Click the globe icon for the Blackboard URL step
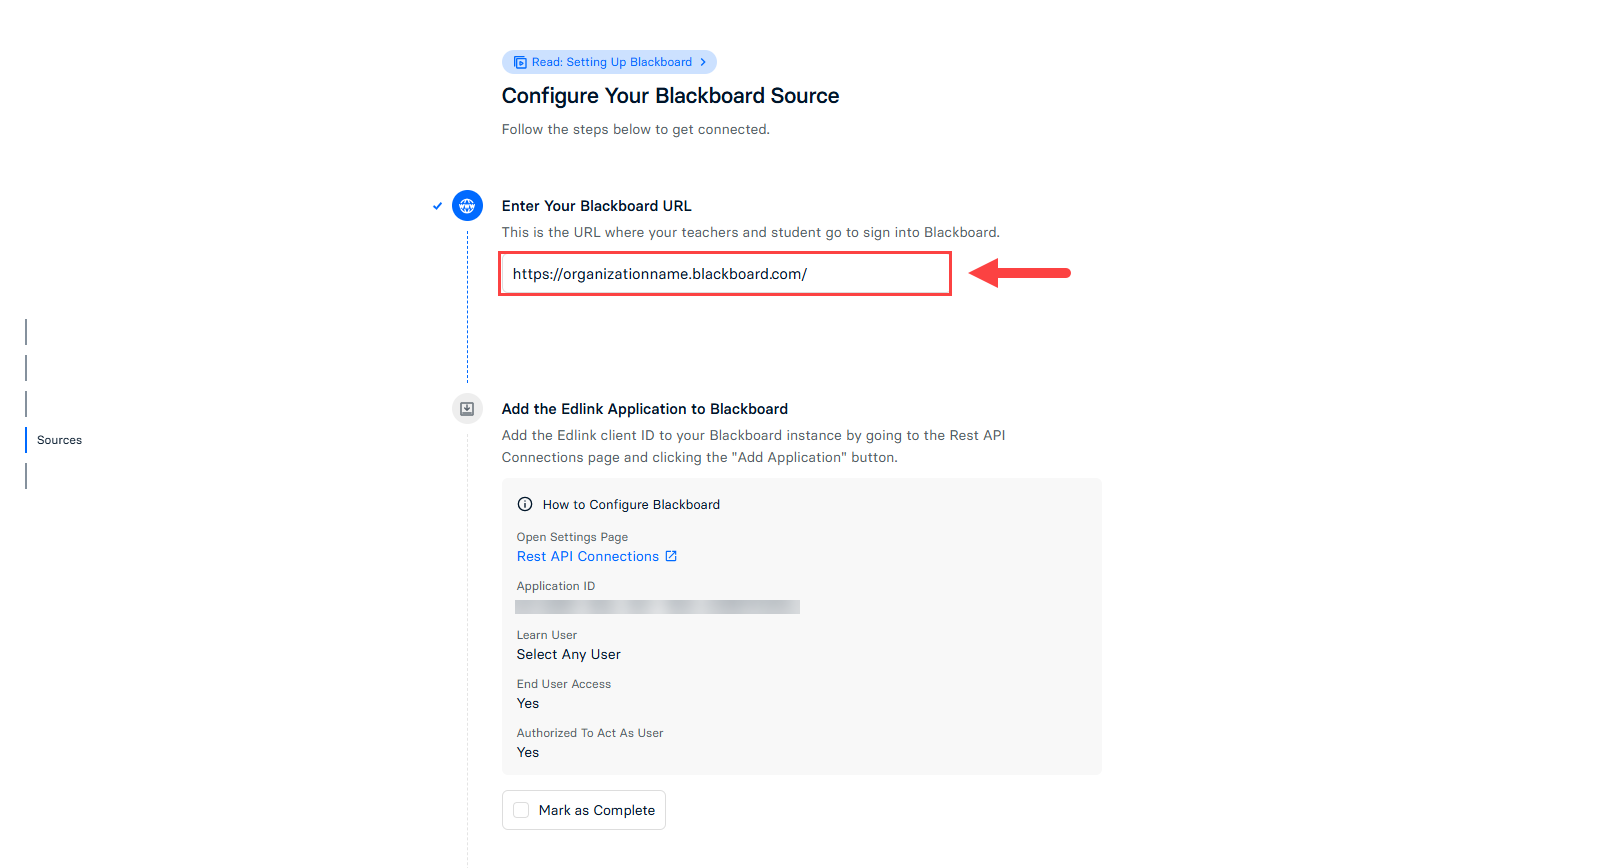Image resolution: width=1602 pixels, height=868 pixels. coord(467,205)
